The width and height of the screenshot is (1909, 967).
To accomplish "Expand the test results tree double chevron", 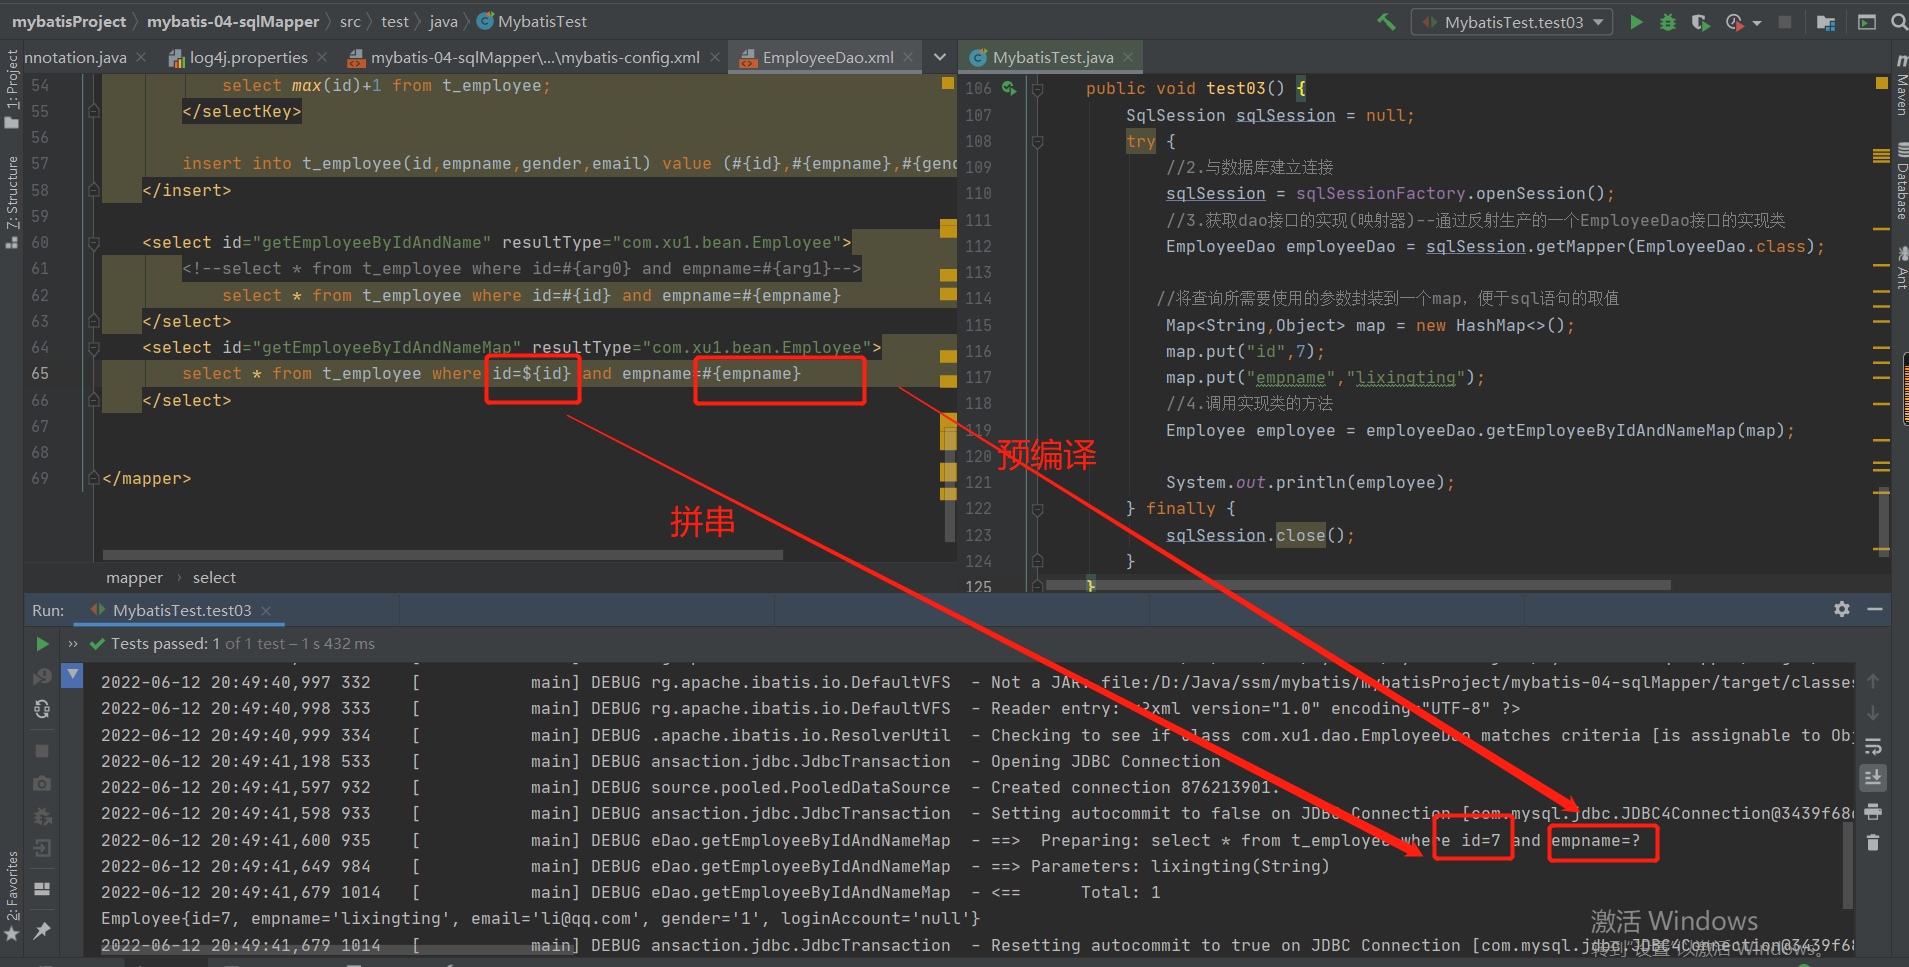I will click(x=73, y=644).
